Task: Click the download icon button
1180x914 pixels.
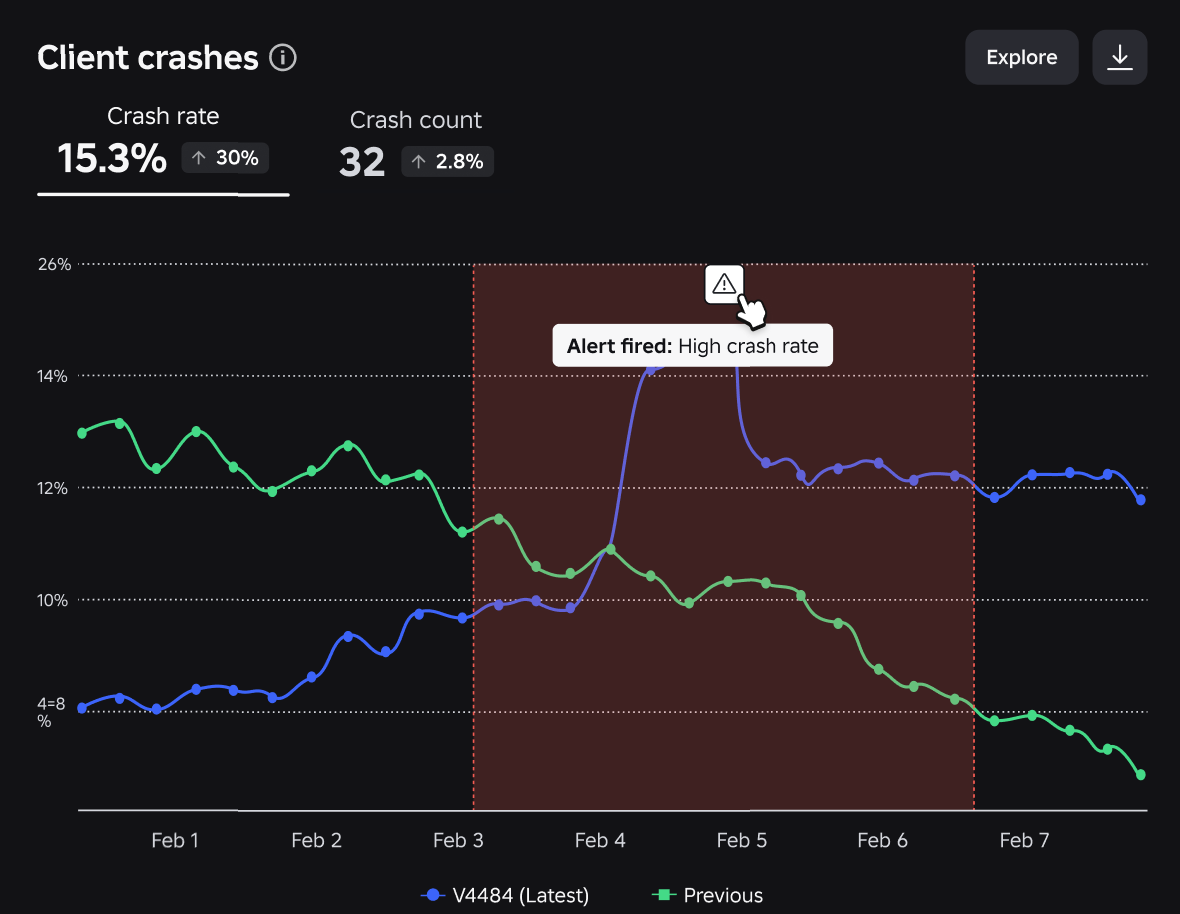Action: click(1119, 57)
